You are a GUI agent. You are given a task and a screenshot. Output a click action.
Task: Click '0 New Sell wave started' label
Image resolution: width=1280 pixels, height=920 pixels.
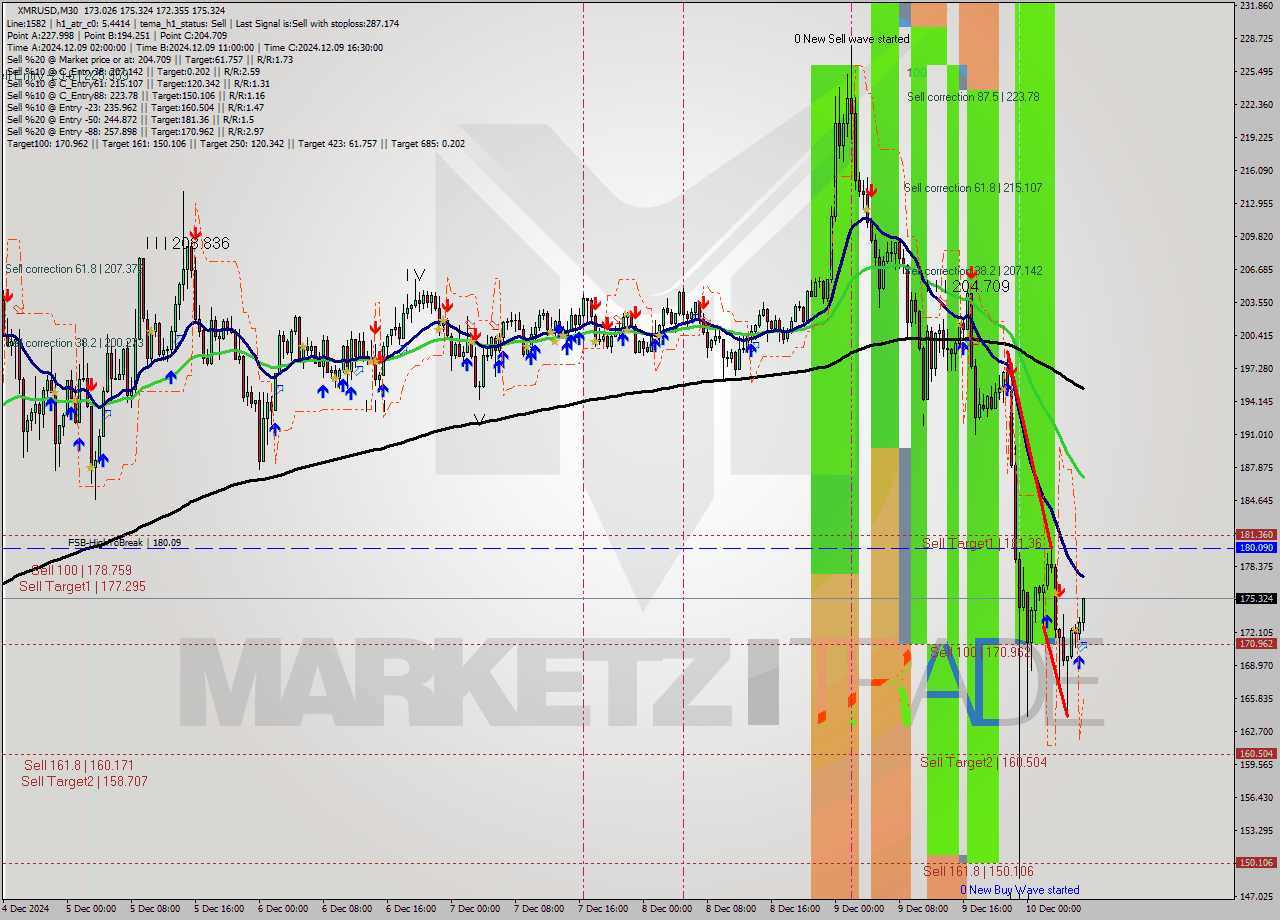[852, 39]
